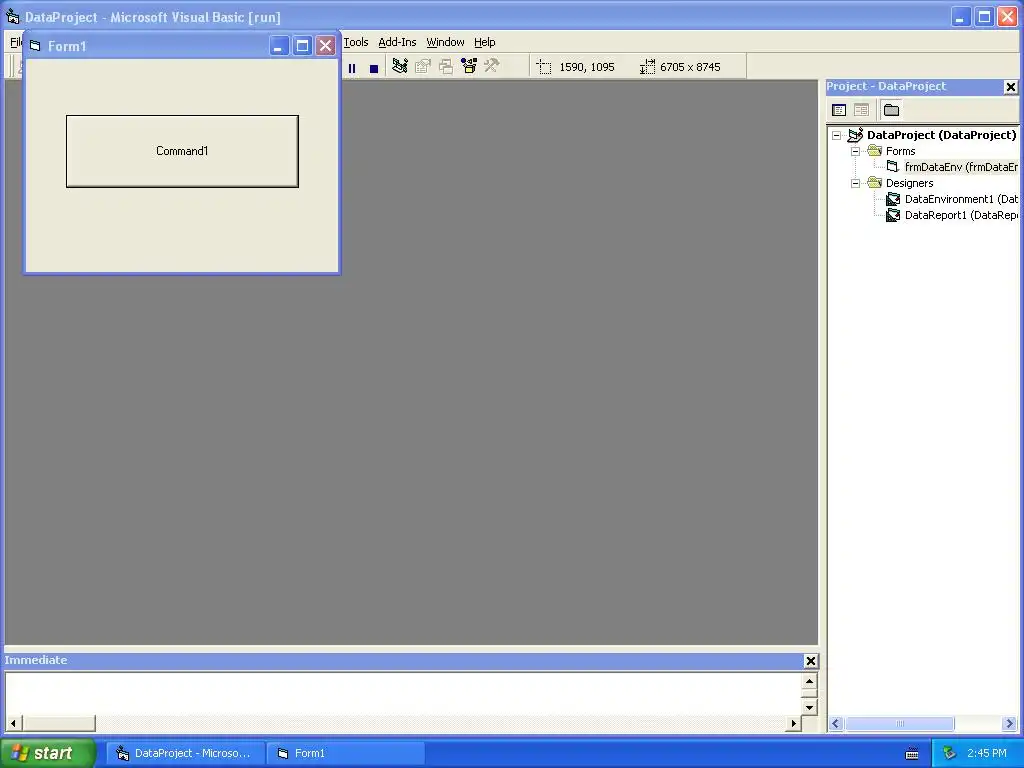Viewport: 1024px width, 768px height.
Task: Click inside the Immediate window text area
Action: point(403,694)
